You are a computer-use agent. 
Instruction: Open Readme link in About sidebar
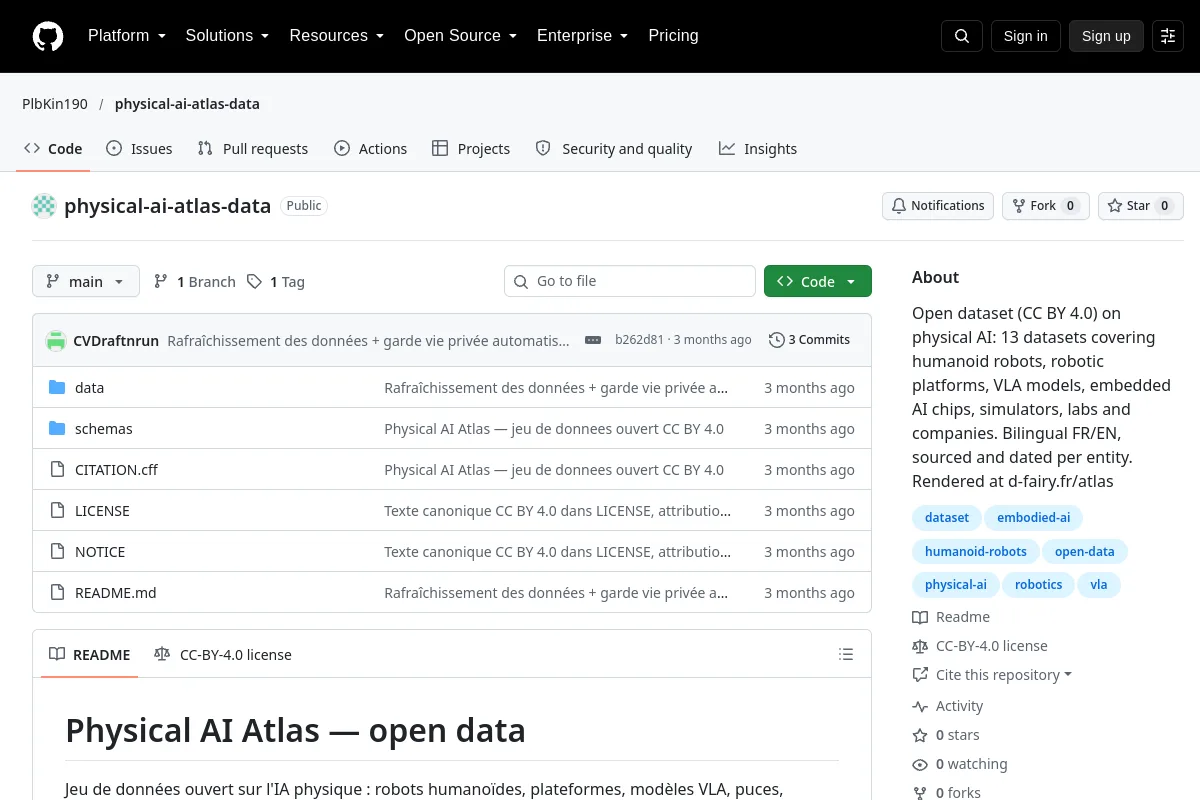pyautogui.click(x=951, y=617)
